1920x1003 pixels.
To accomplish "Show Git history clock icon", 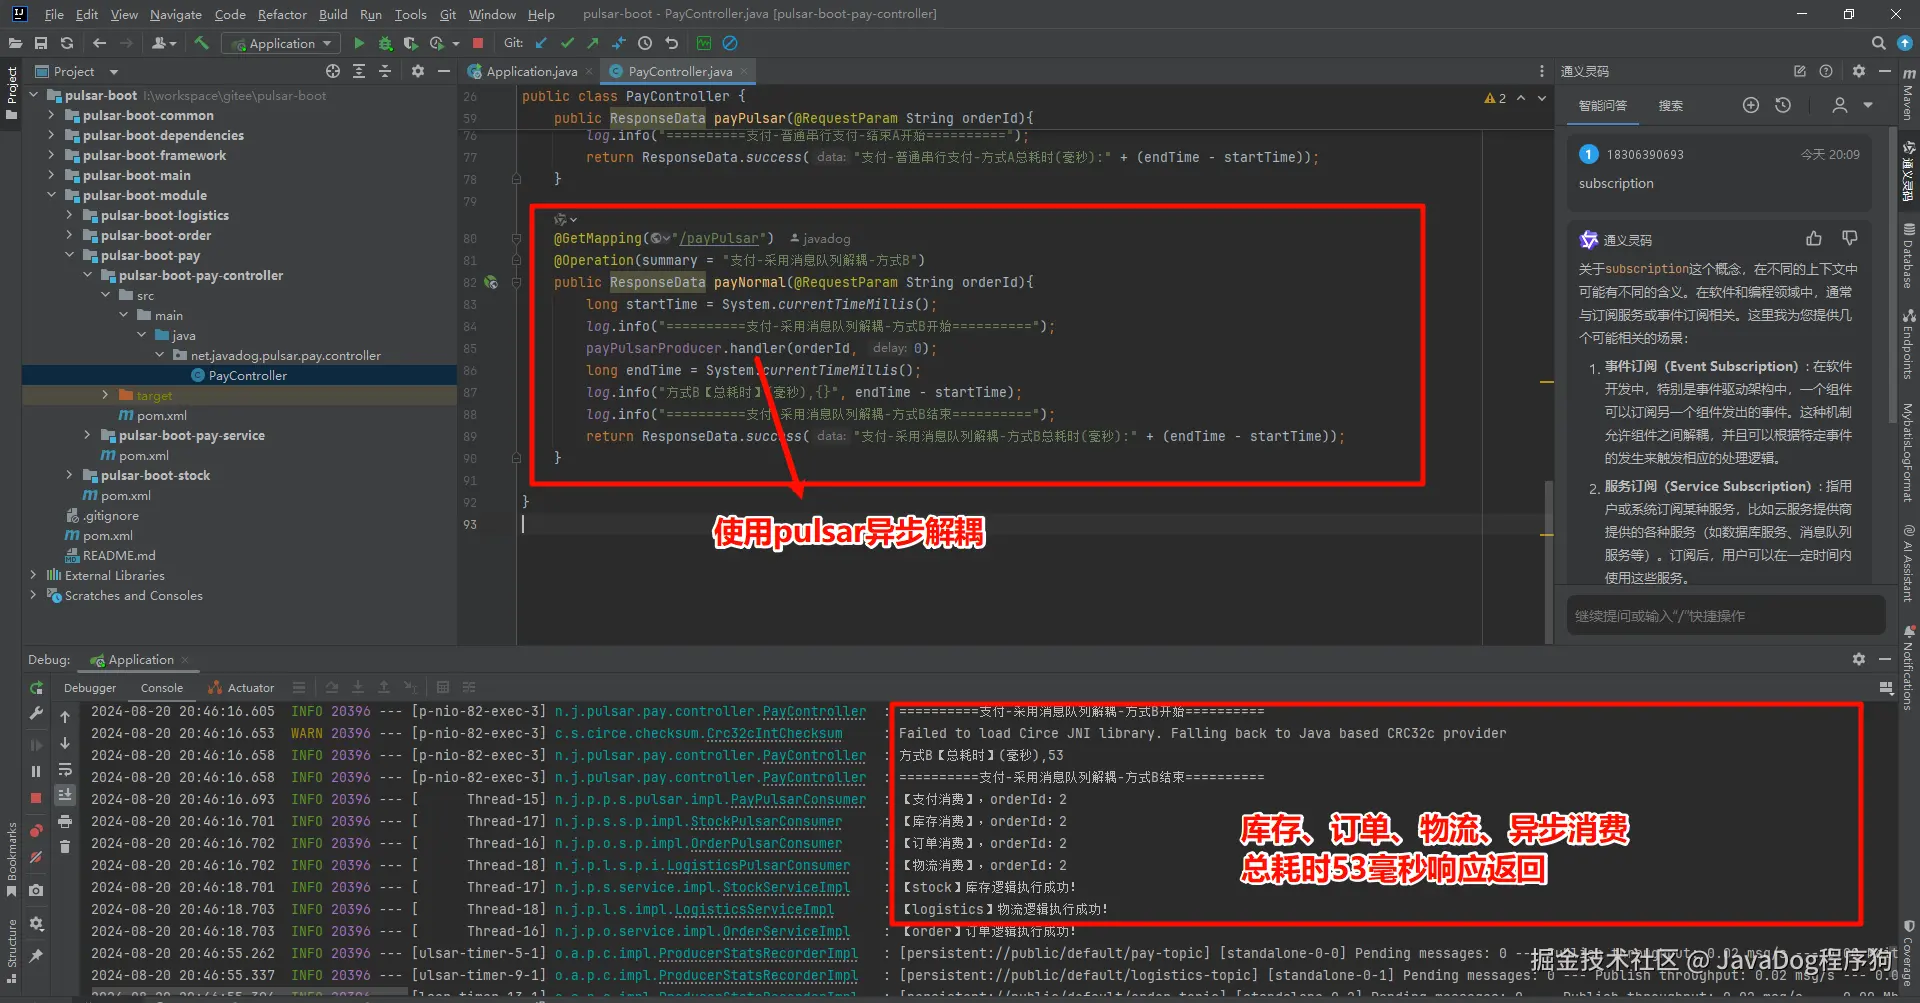I will (645, 43).
